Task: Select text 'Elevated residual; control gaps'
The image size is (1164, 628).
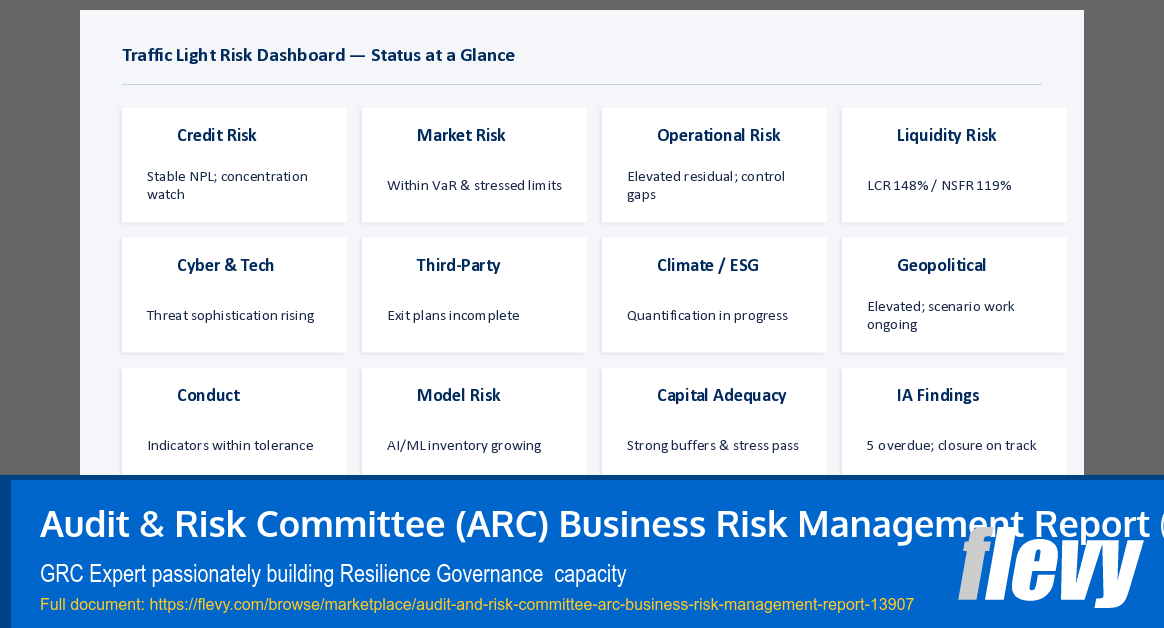Action: tap(706, 186)
